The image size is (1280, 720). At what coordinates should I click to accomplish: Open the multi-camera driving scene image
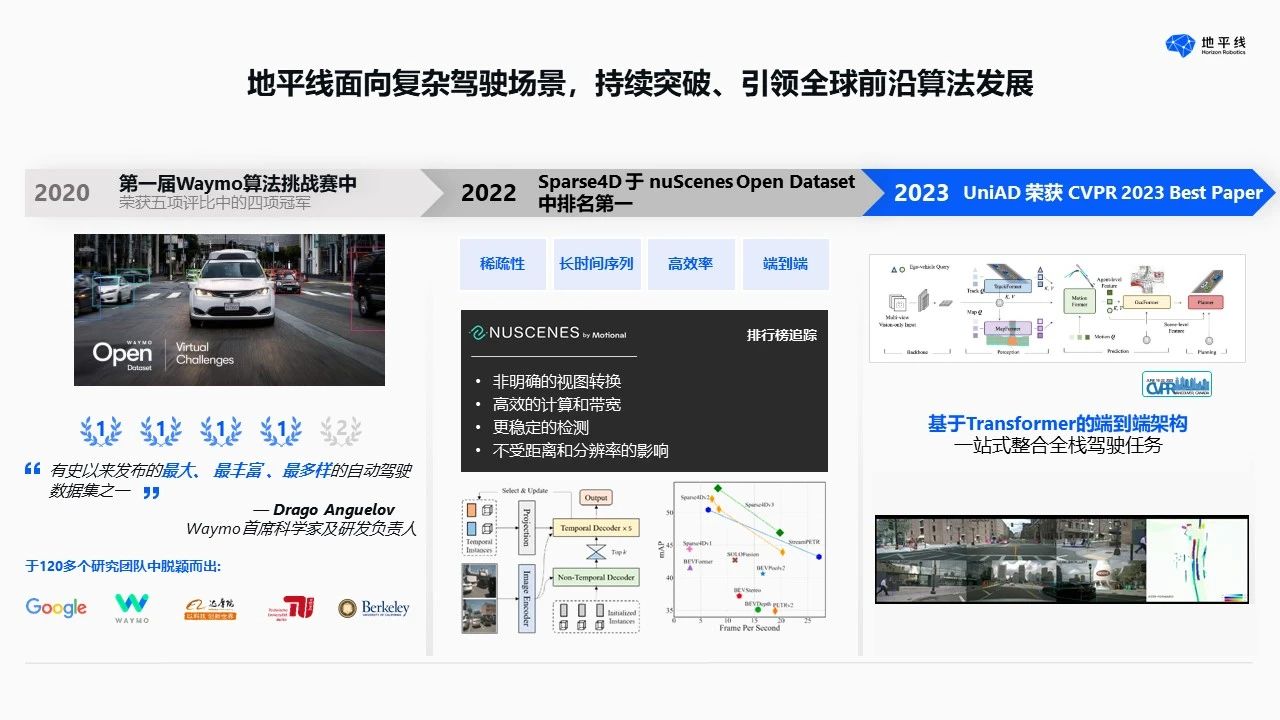(x=1062, y=559)
